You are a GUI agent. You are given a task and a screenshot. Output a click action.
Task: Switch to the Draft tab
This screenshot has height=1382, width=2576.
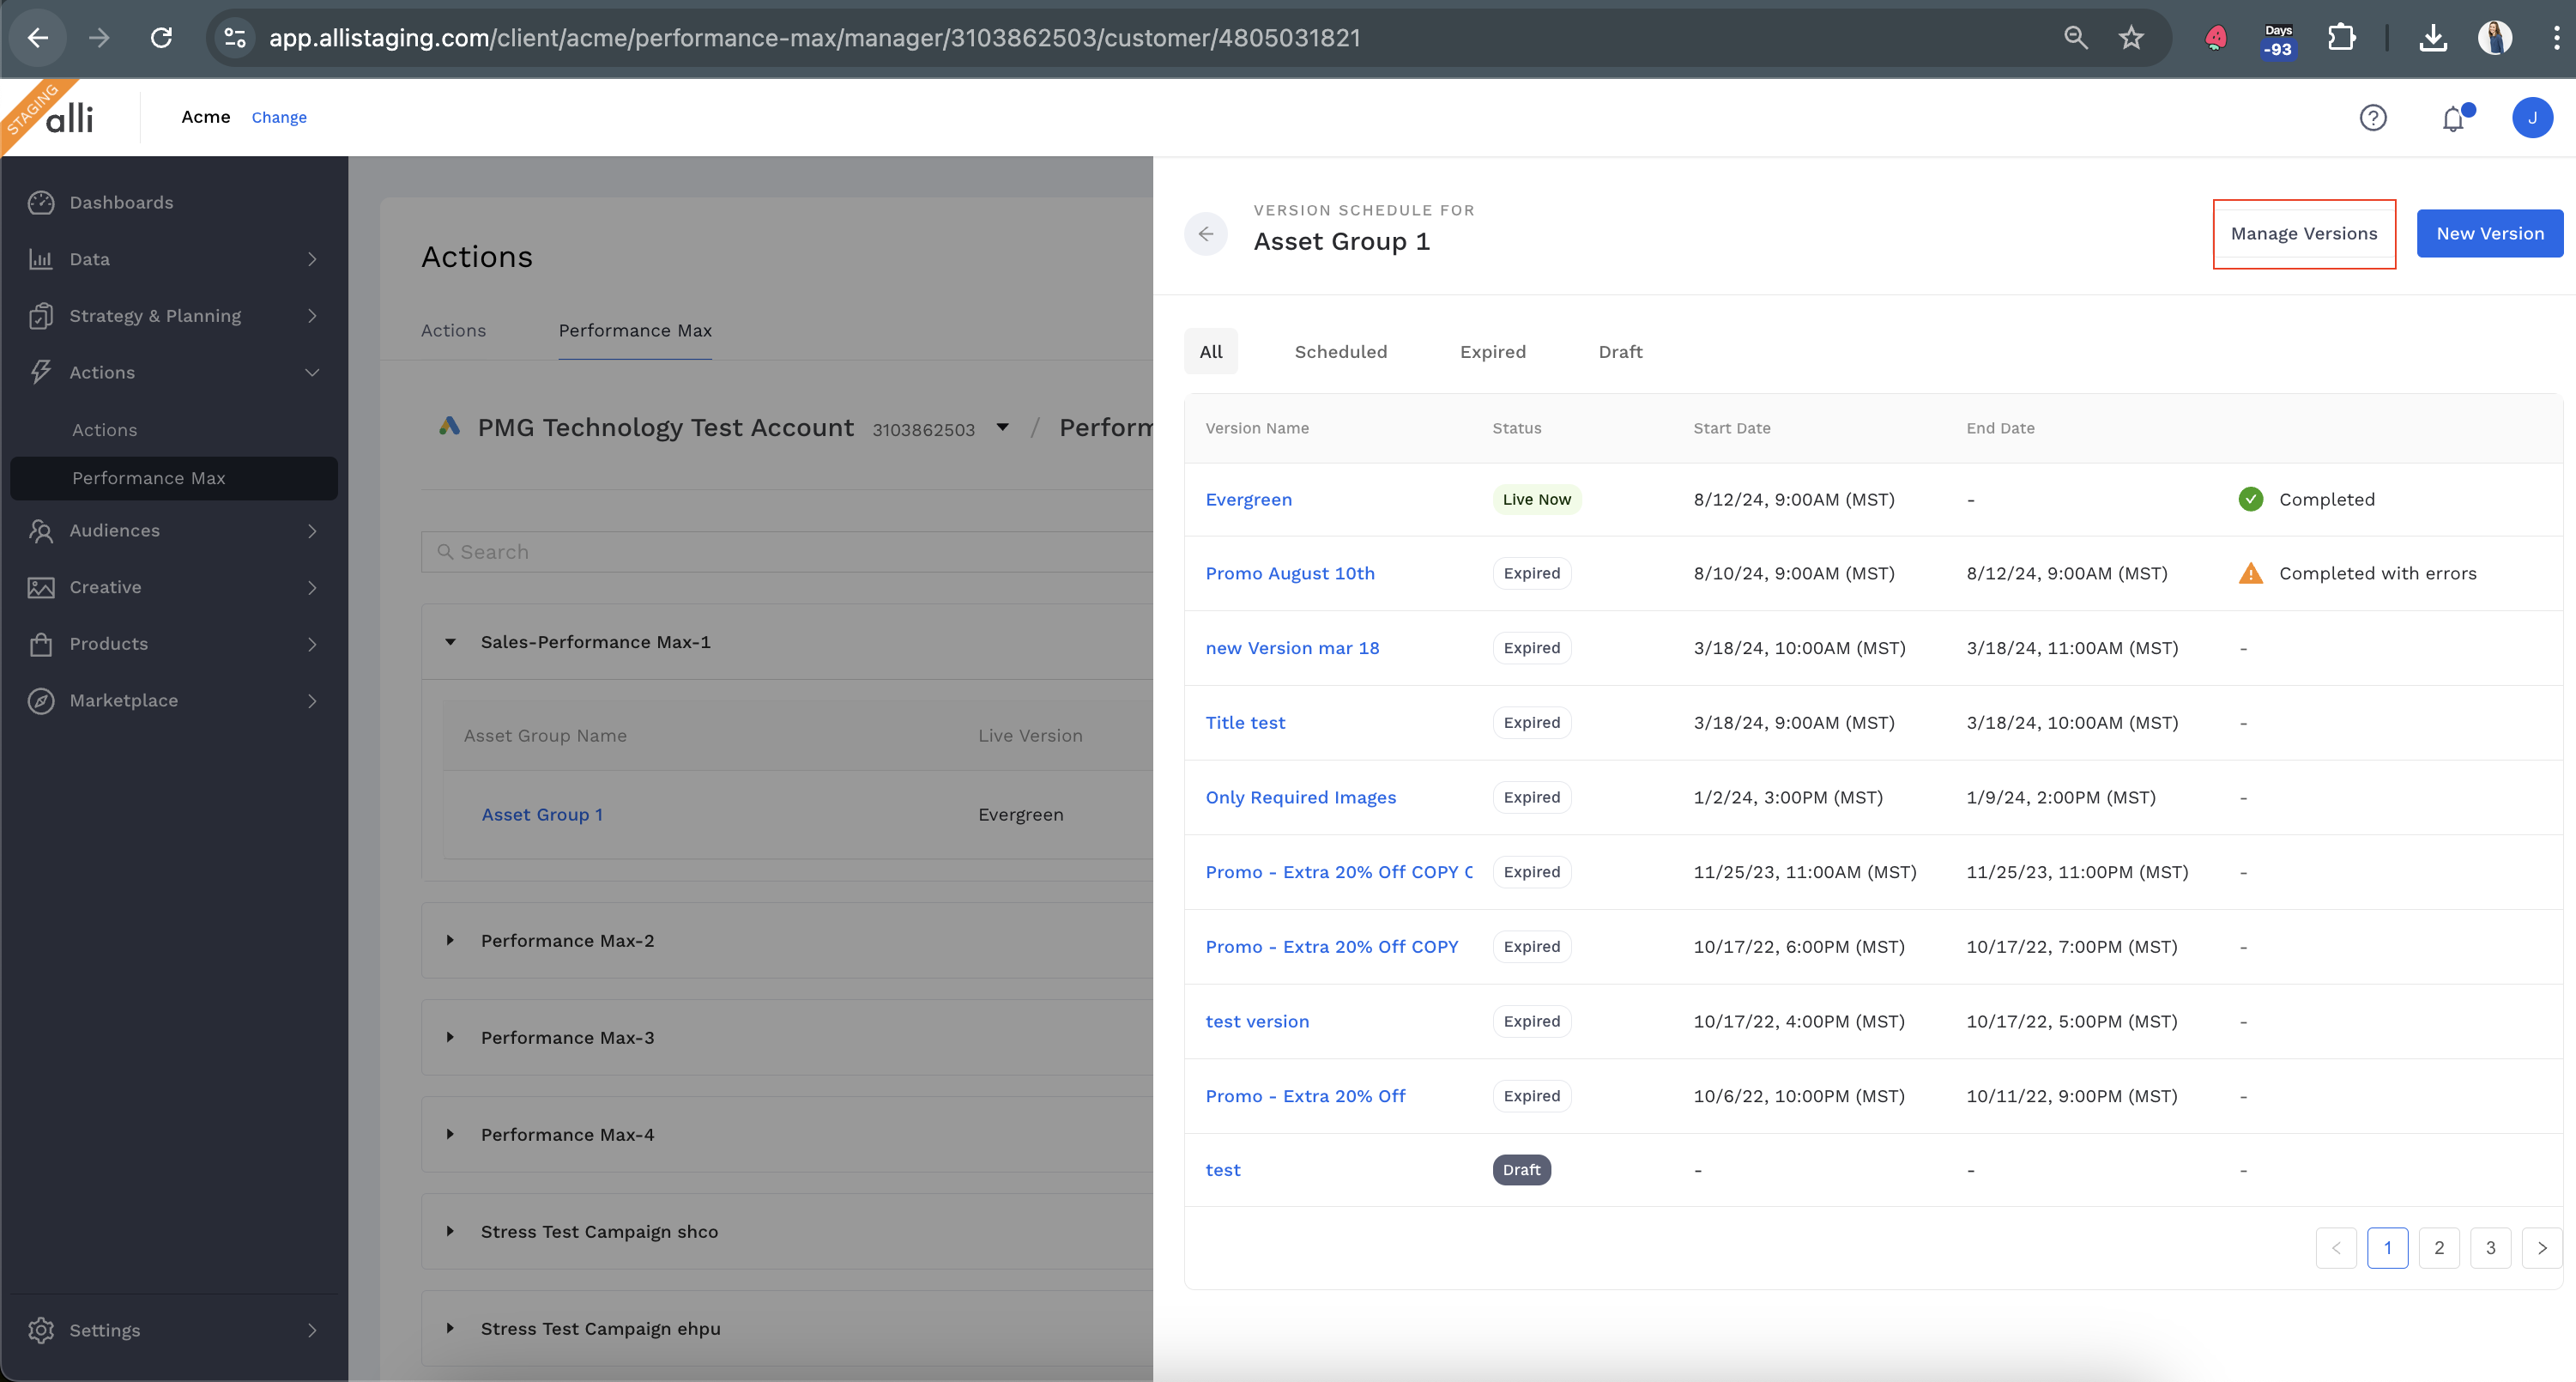(1620, 352)
